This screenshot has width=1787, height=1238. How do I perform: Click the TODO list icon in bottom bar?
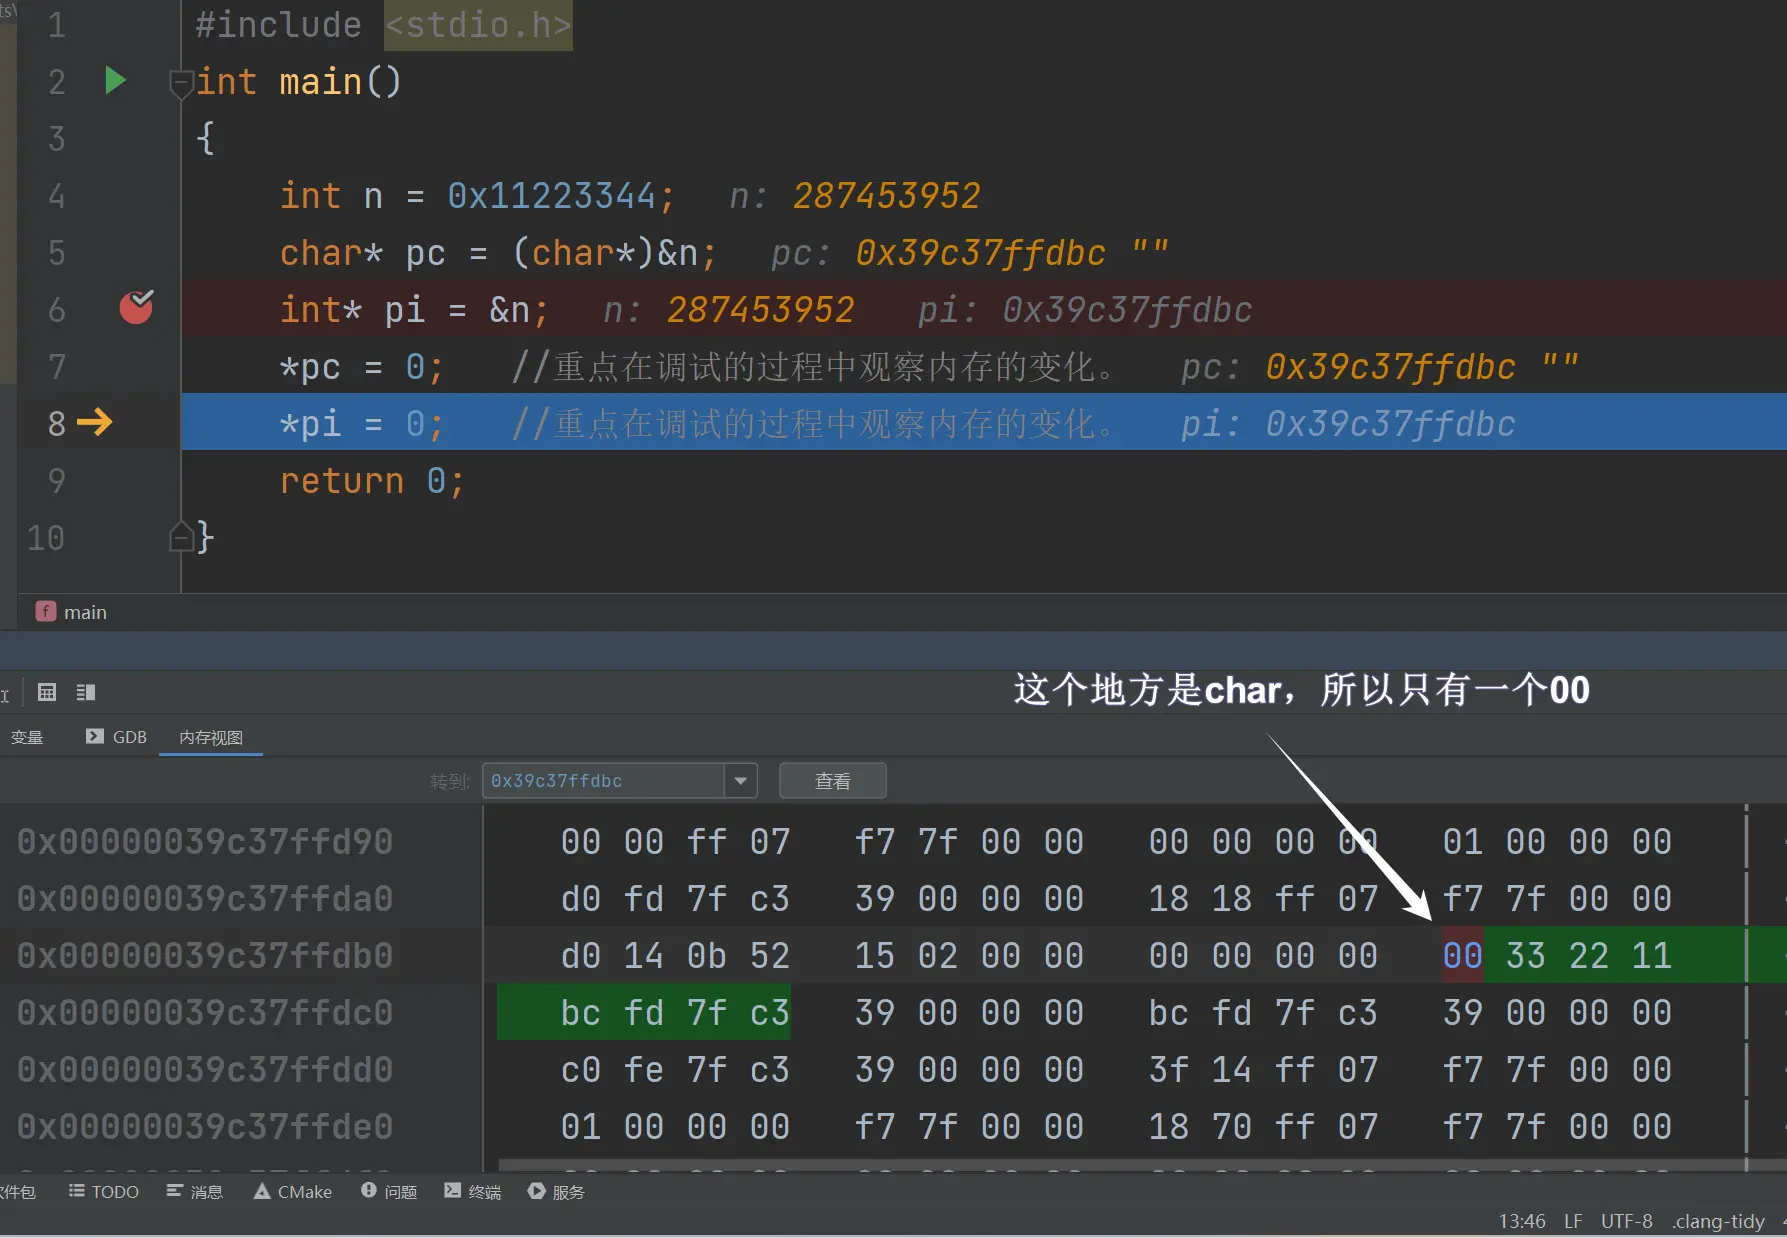(x=76, y=1190)
